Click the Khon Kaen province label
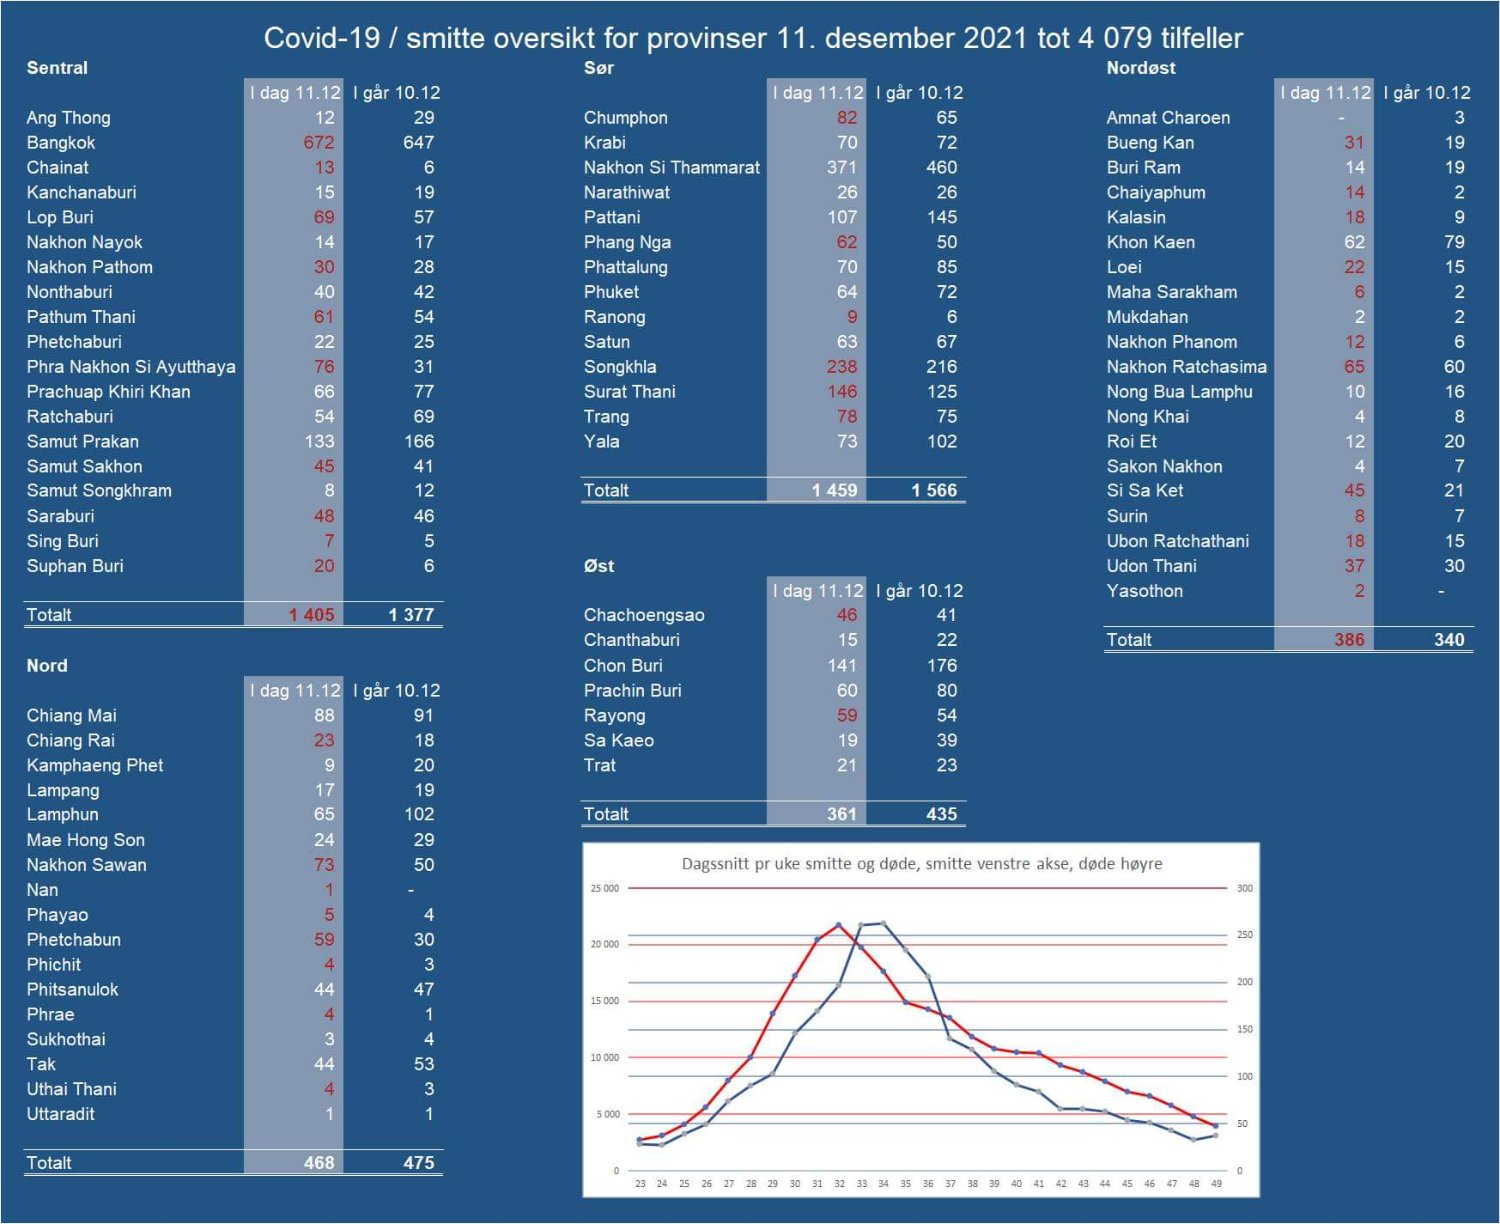Image resolution: width=1500 pixels, height=1224 pixels. point(1150,242)
